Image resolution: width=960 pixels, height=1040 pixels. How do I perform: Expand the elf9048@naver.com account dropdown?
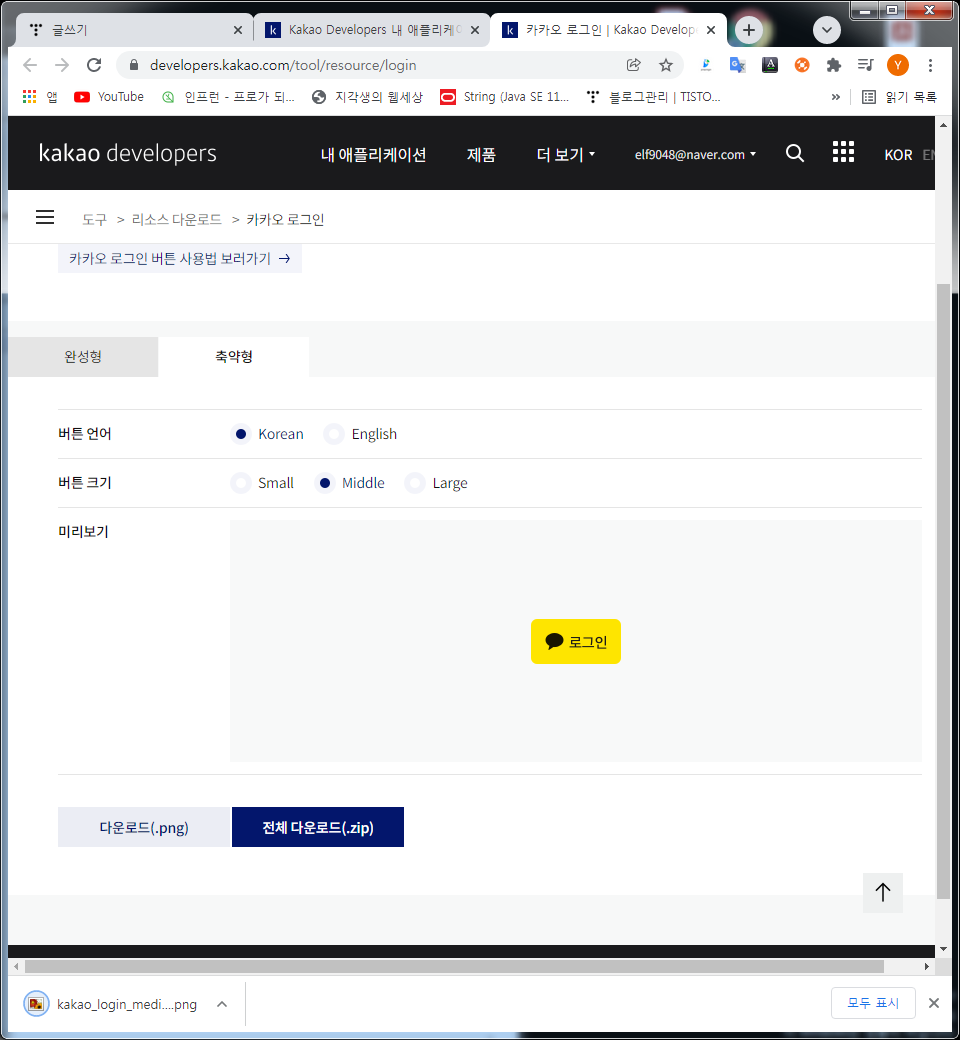[695, 155]
